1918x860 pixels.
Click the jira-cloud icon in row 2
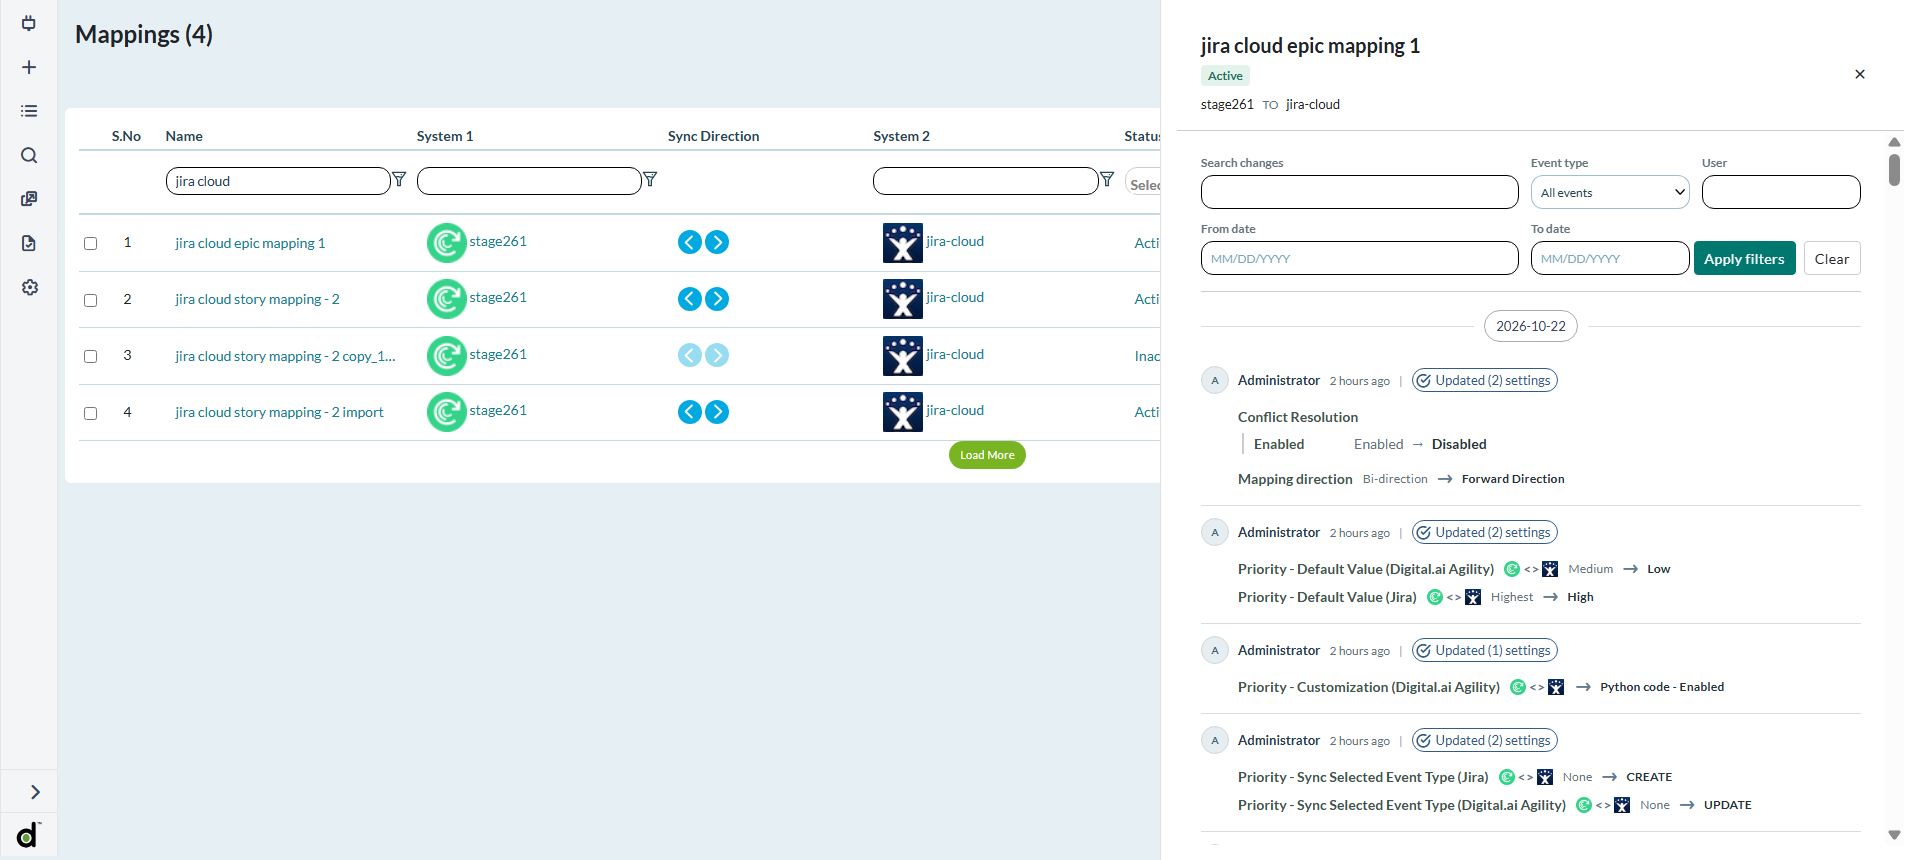(902, 299)
